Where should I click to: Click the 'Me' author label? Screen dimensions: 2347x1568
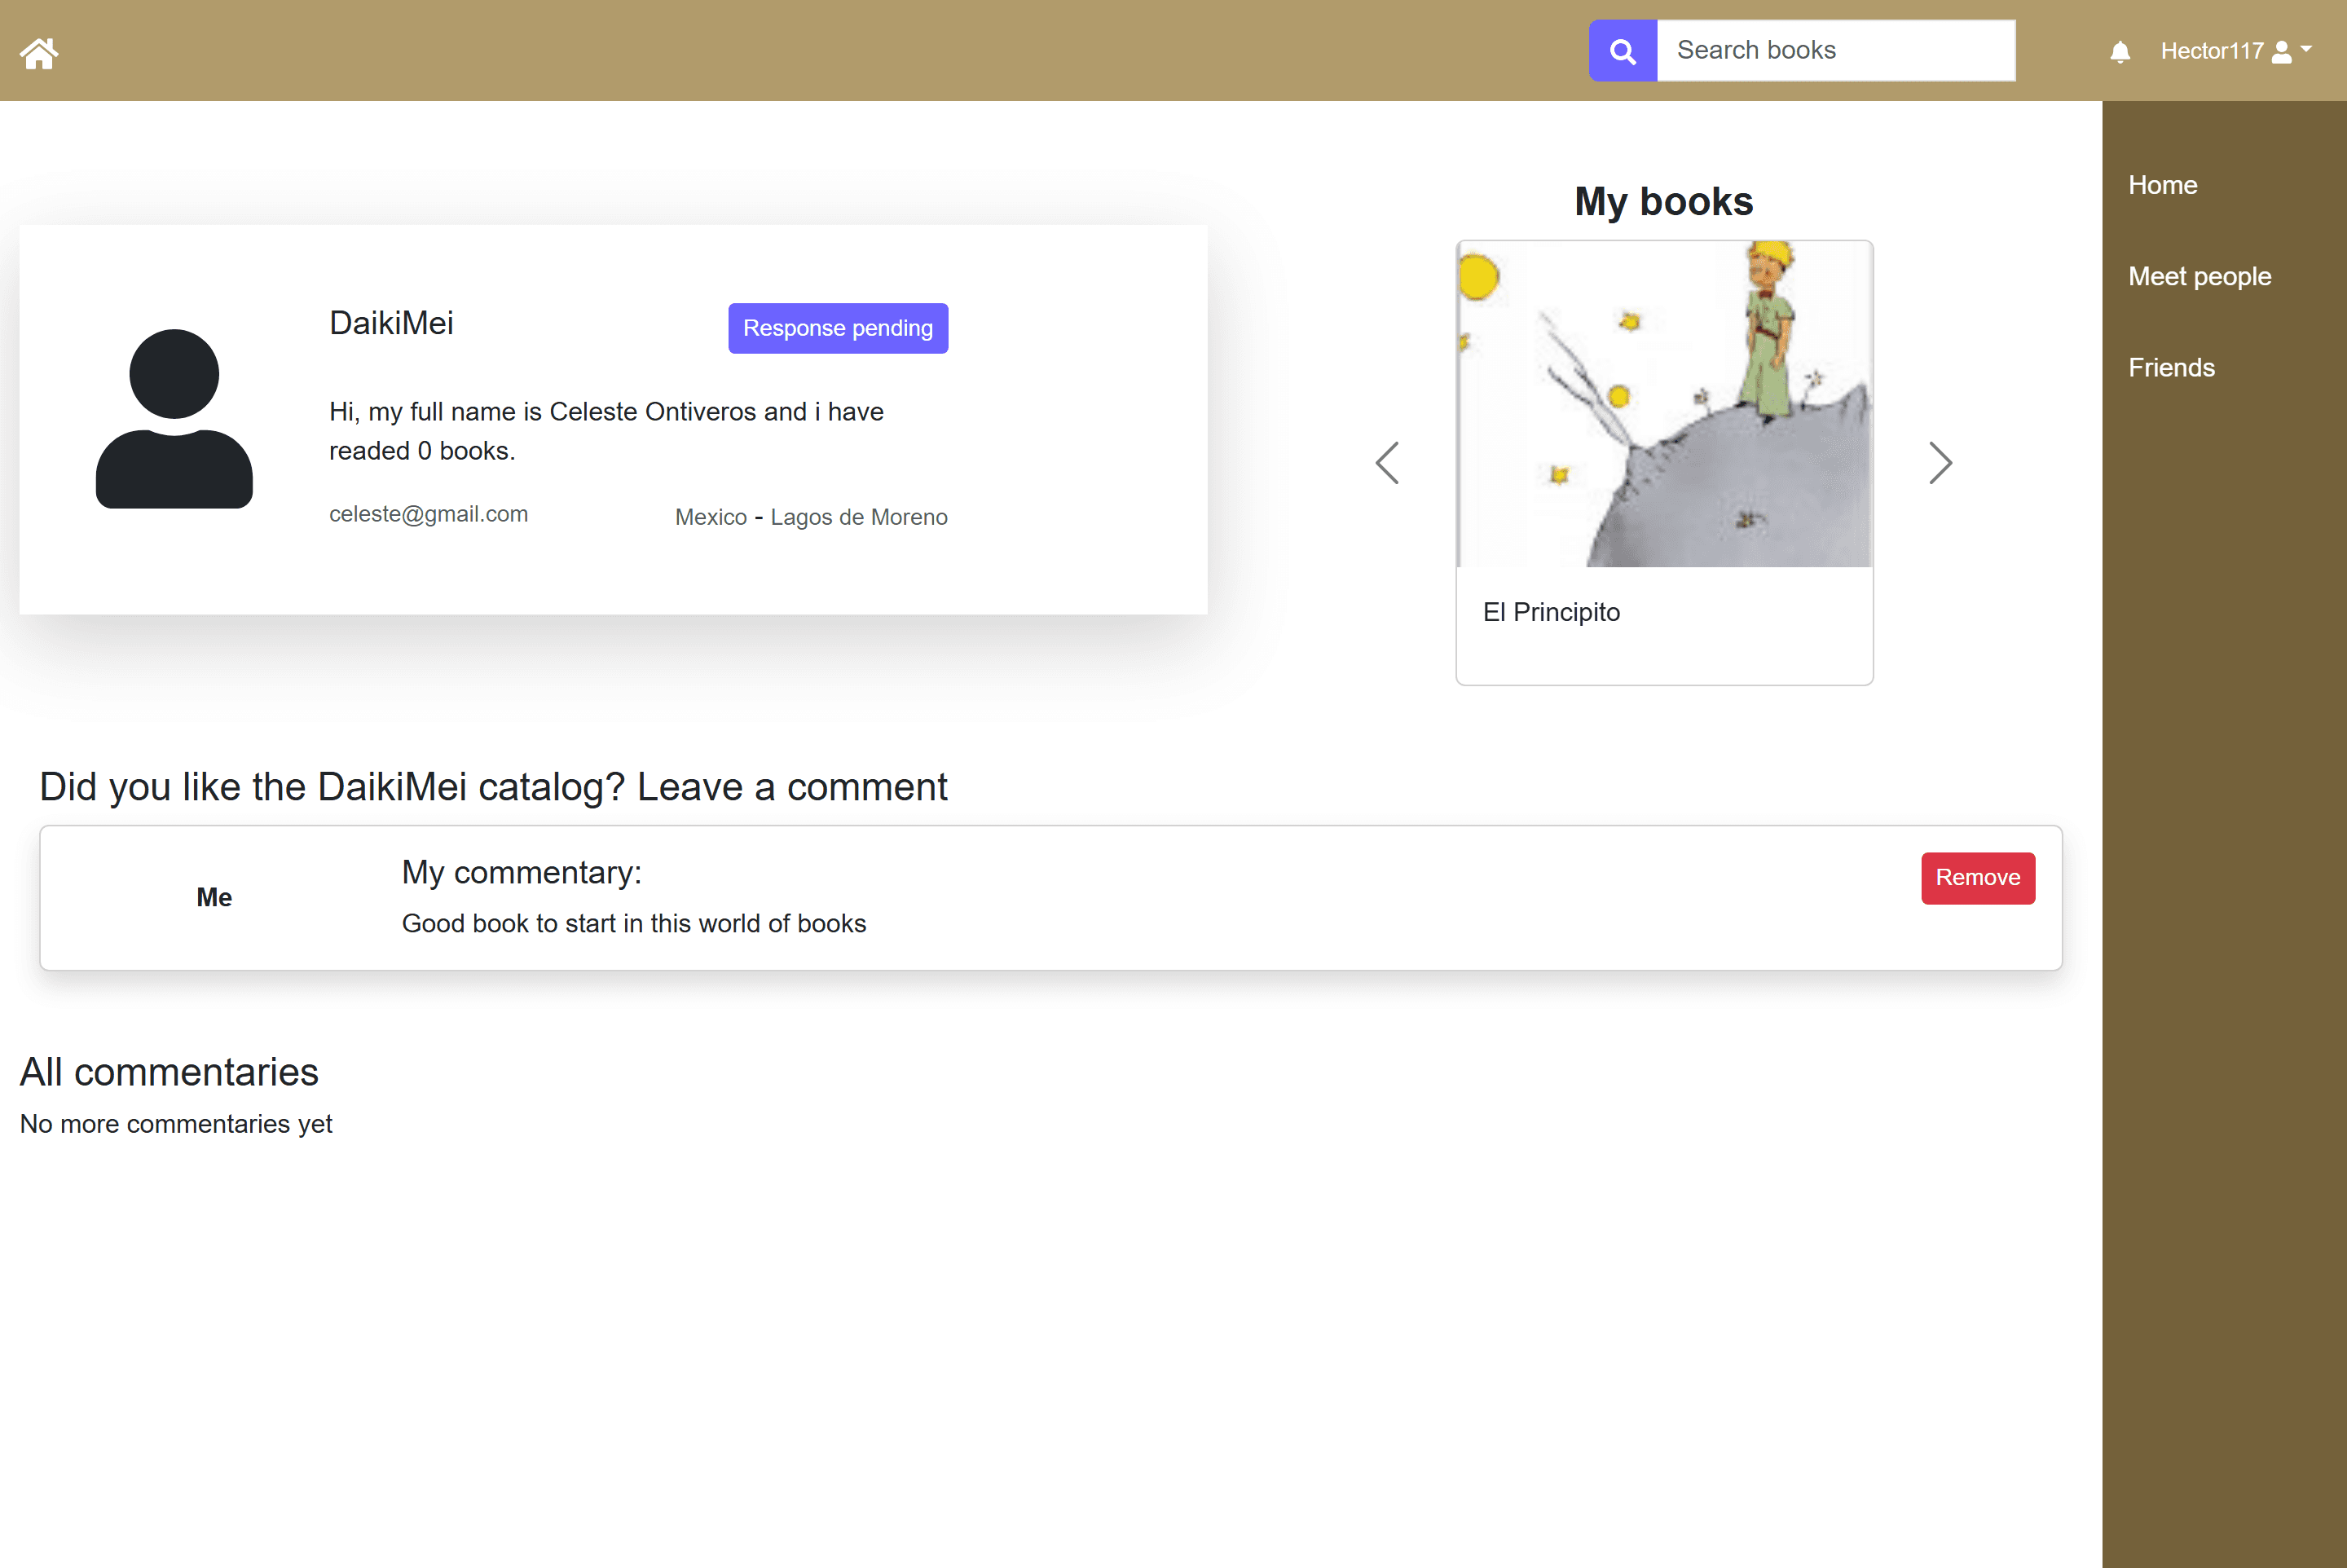[x=214, y=897]
